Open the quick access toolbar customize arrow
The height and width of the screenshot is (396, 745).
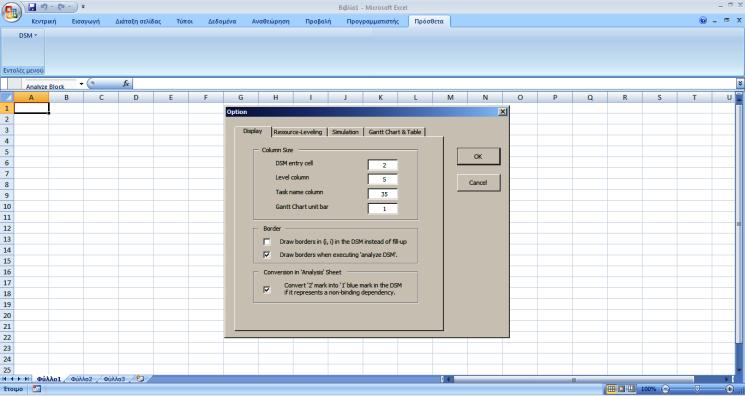coord(83,7)
